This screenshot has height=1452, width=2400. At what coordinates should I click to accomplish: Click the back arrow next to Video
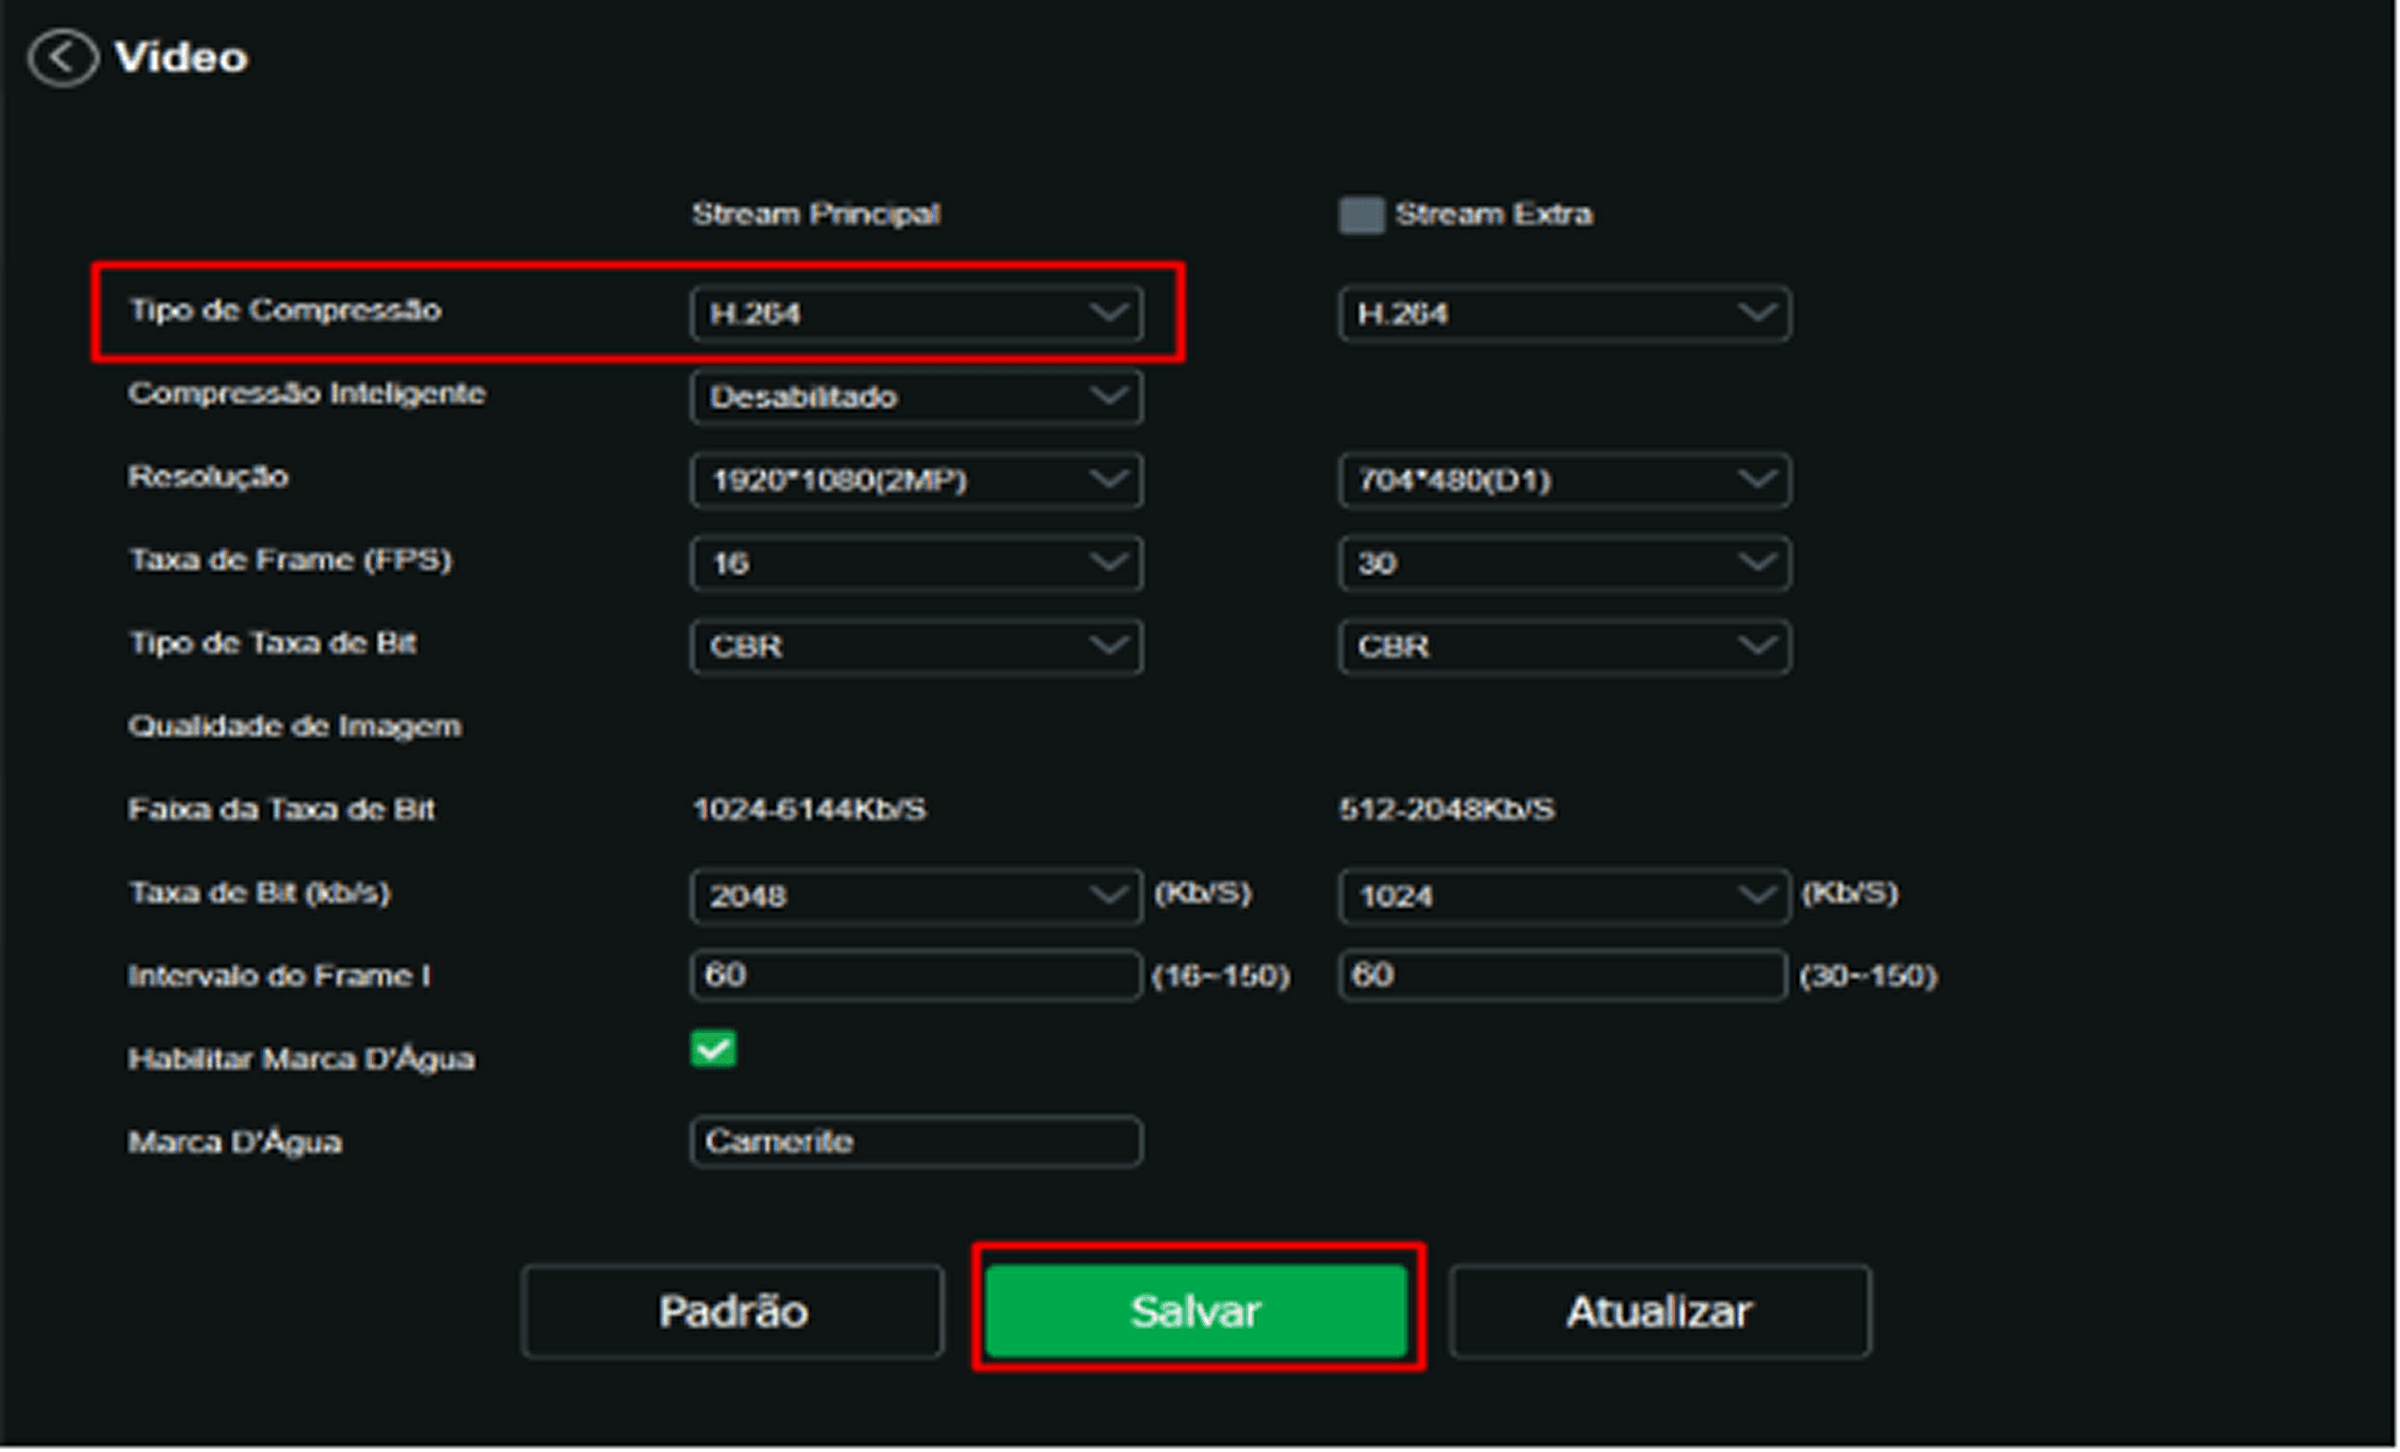[63, 58]
